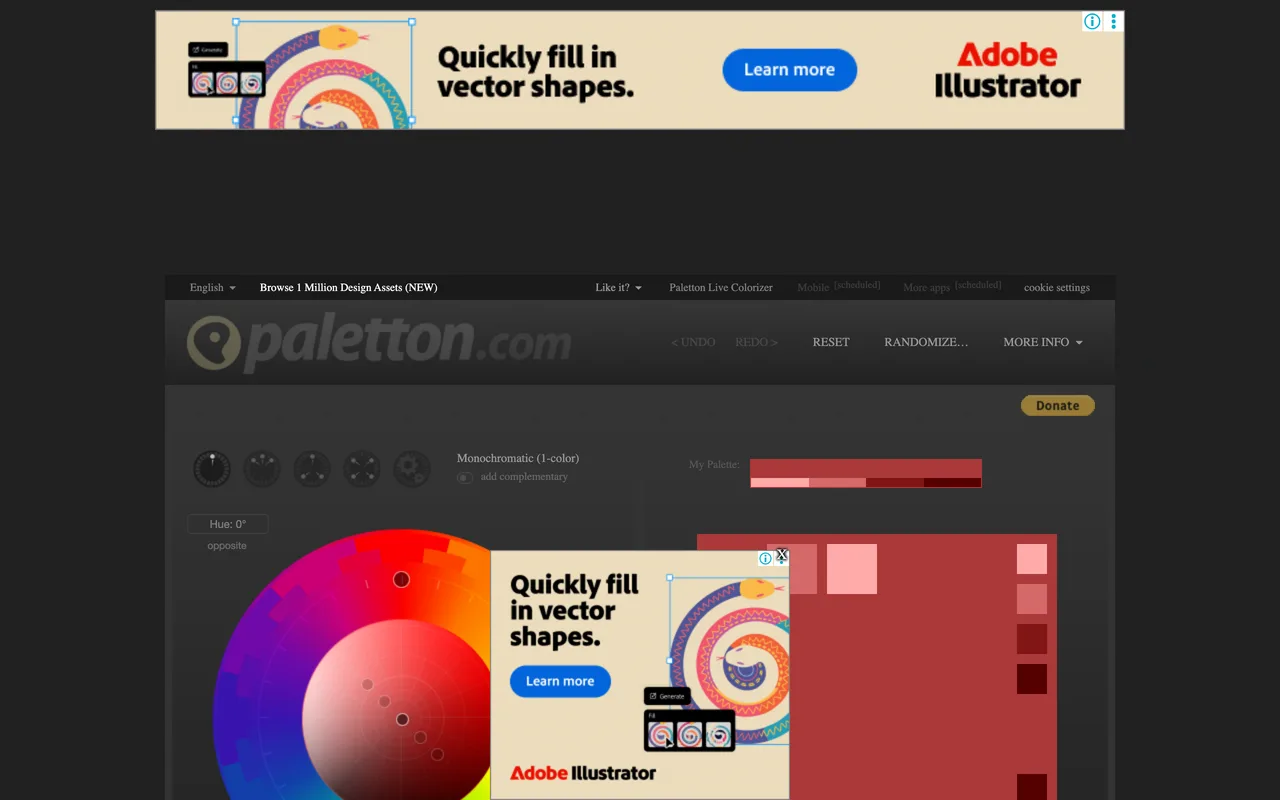1280x800 pixels.
Task: Click the RESET menu item
Action: coord(831,342)
